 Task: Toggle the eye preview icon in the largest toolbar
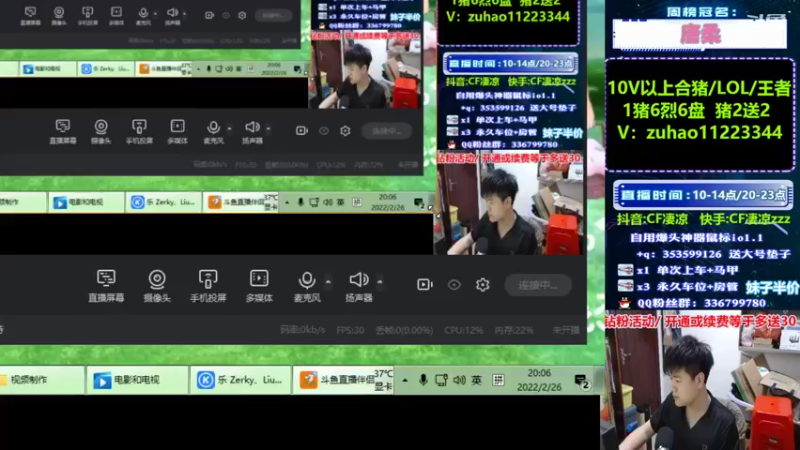(x=454, y=284)
